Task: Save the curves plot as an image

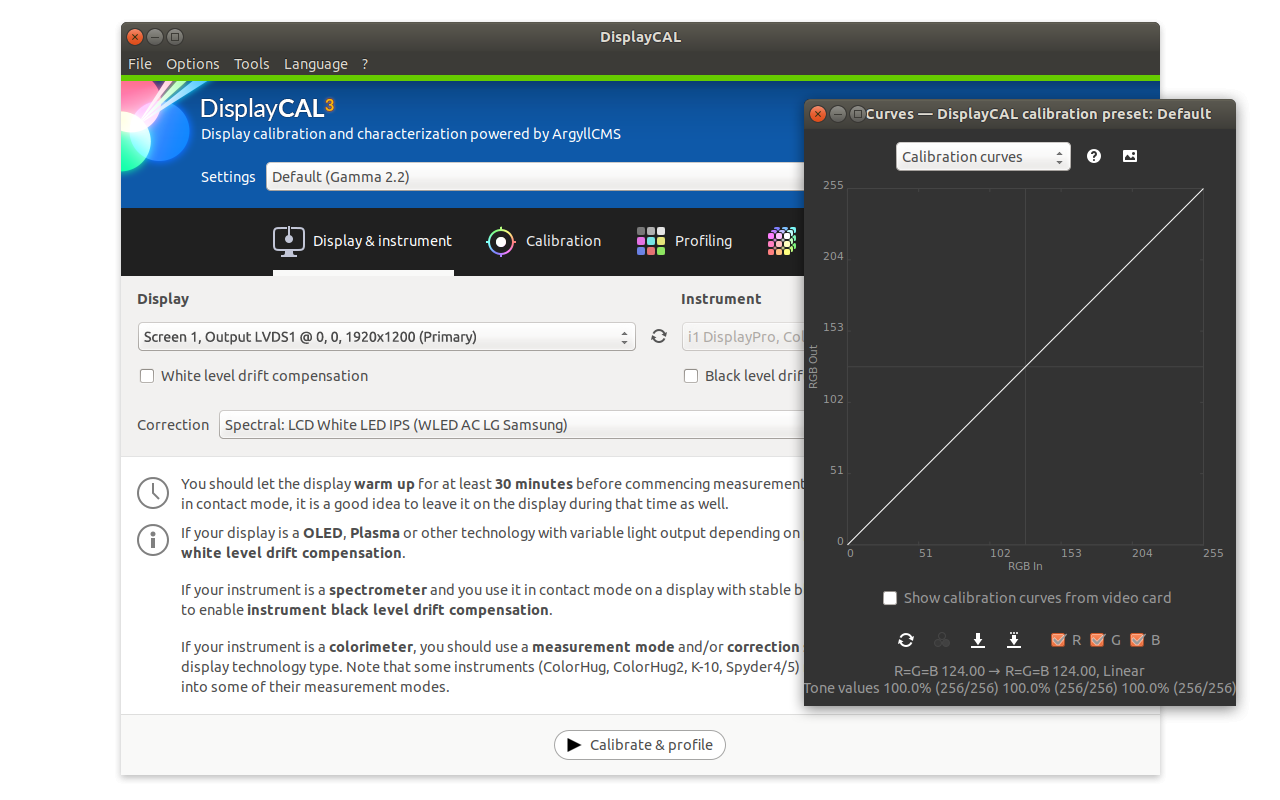Action: (1130, 156)
